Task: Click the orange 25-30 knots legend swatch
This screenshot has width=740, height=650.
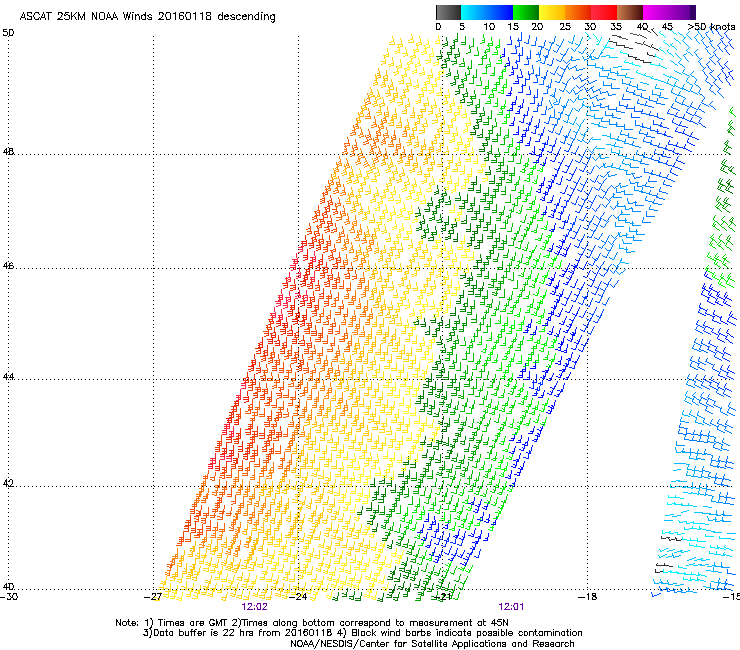Action: coord(578,12)
